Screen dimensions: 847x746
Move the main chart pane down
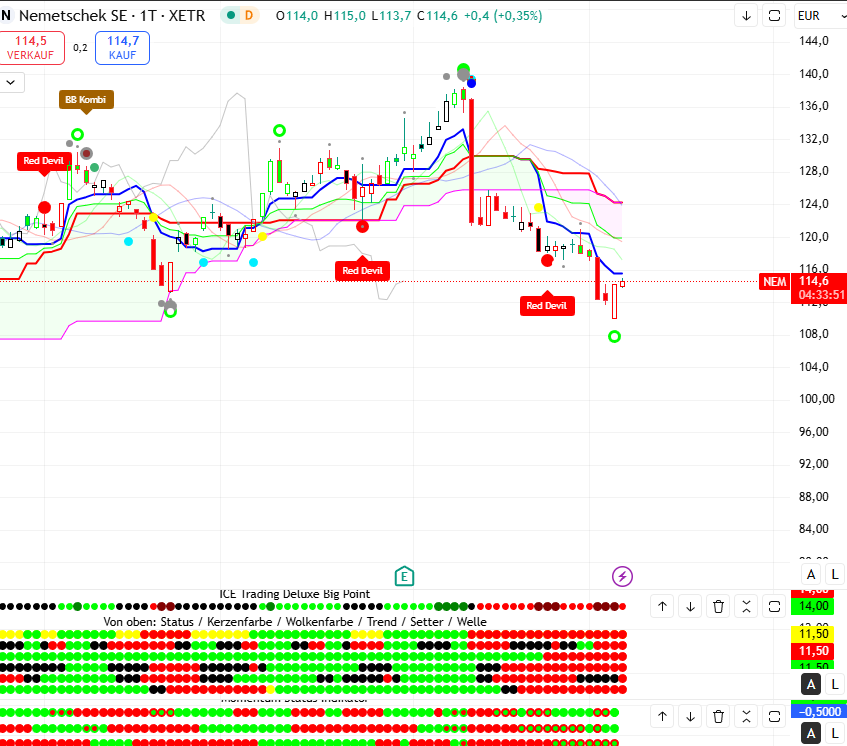point(746,15)
